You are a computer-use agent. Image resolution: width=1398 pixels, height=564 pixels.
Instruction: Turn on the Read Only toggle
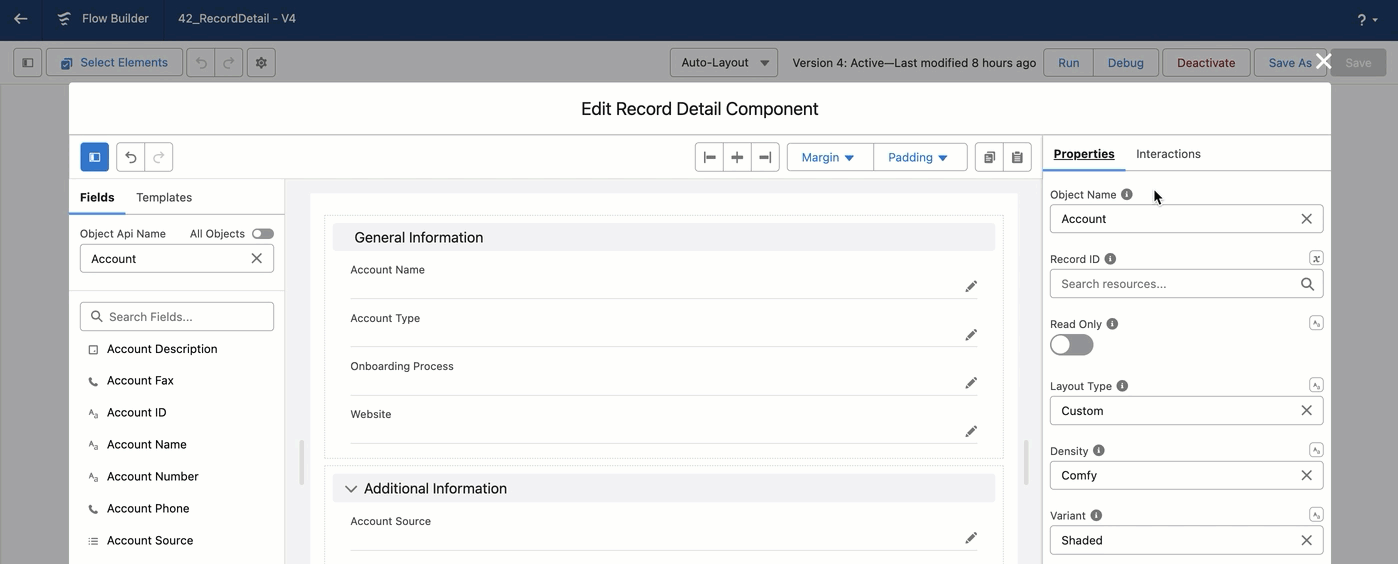1072,345
